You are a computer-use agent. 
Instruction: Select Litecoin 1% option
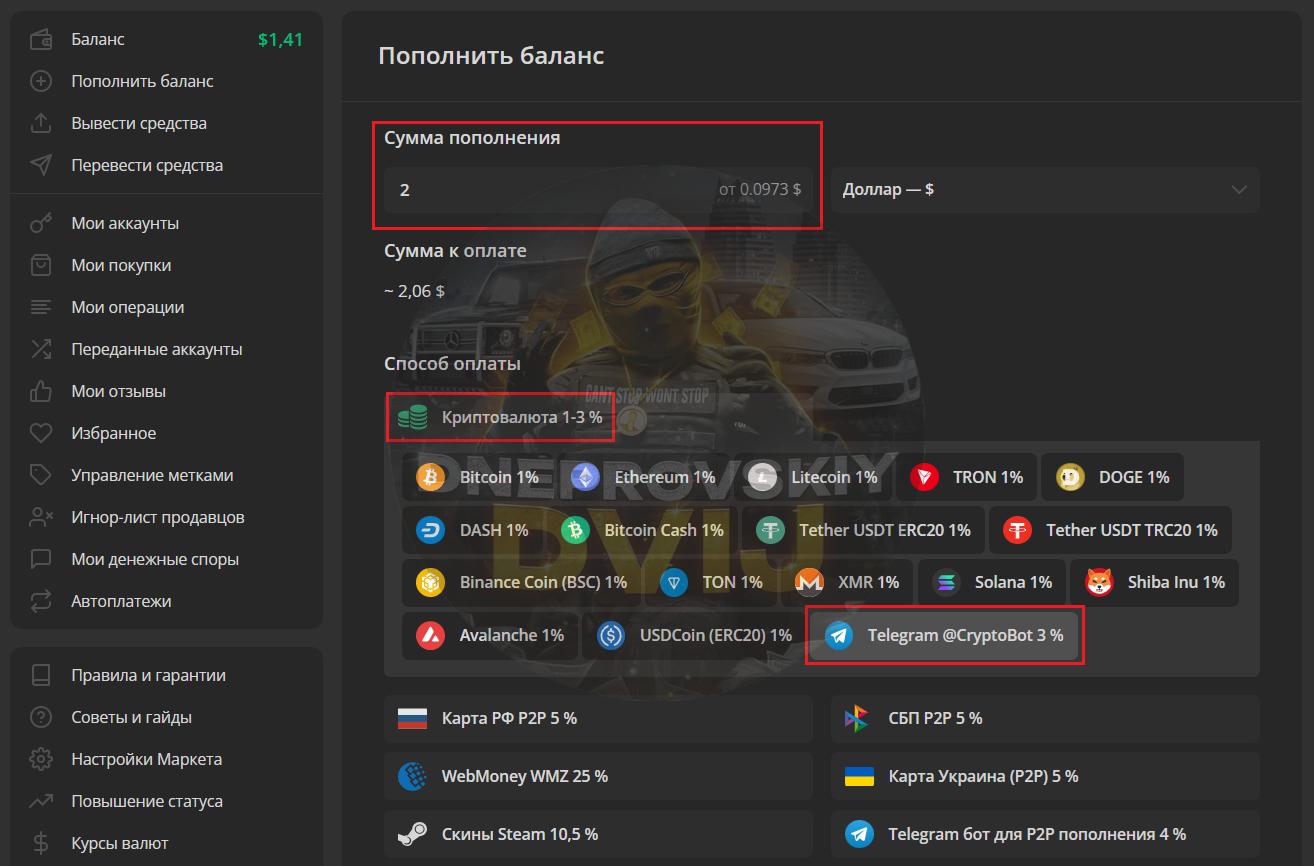pos(813,478)
